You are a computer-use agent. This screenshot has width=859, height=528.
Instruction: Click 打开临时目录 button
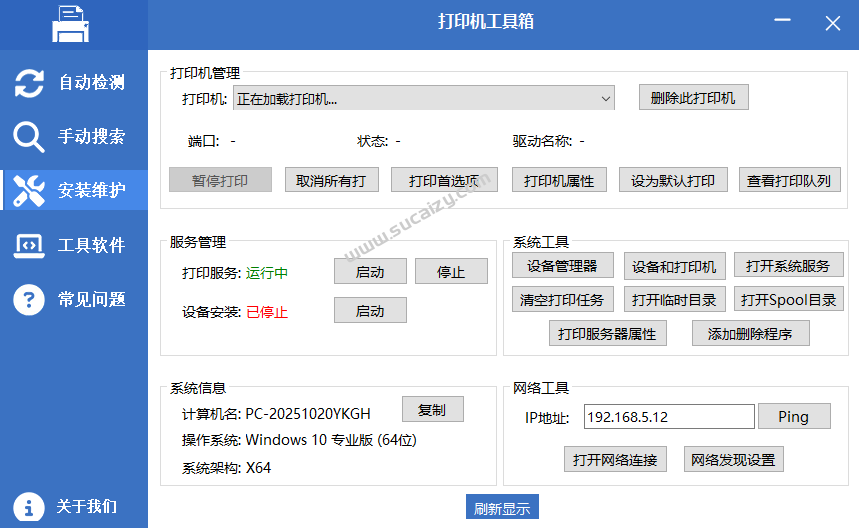675,299
